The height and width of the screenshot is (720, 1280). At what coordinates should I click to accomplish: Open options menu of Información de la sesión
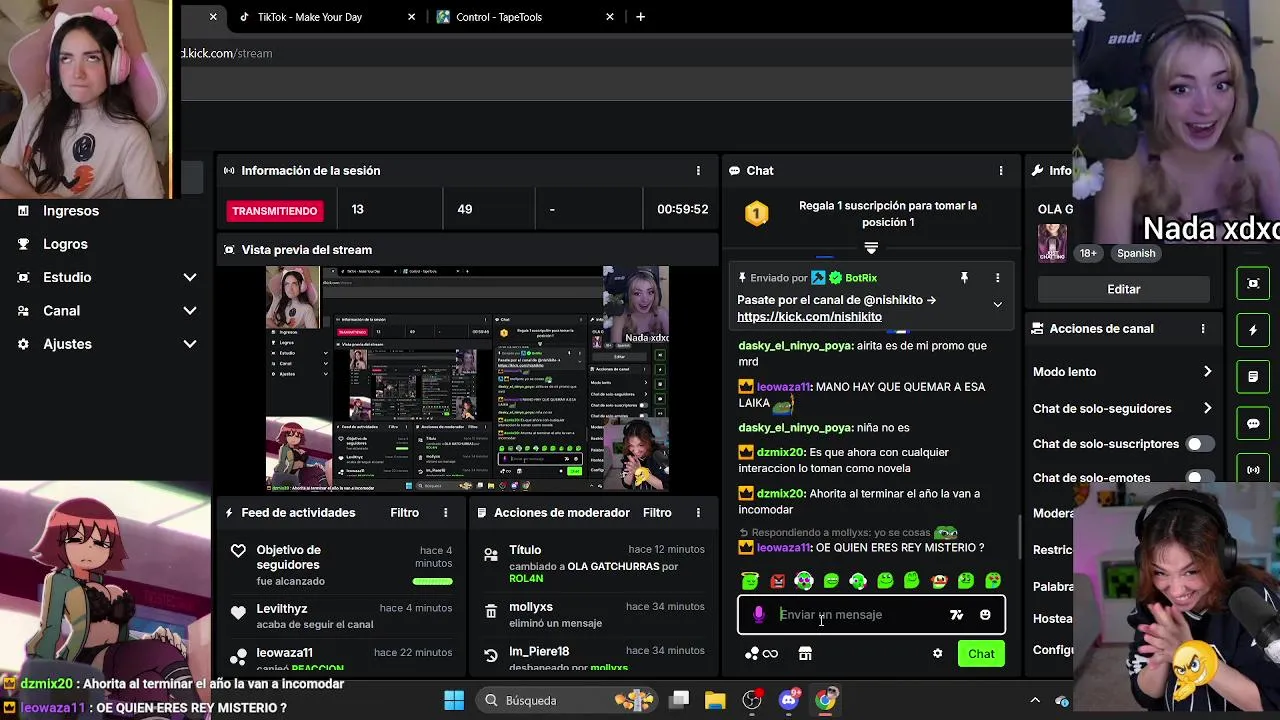pyautogui.click(x=698, y=171)
